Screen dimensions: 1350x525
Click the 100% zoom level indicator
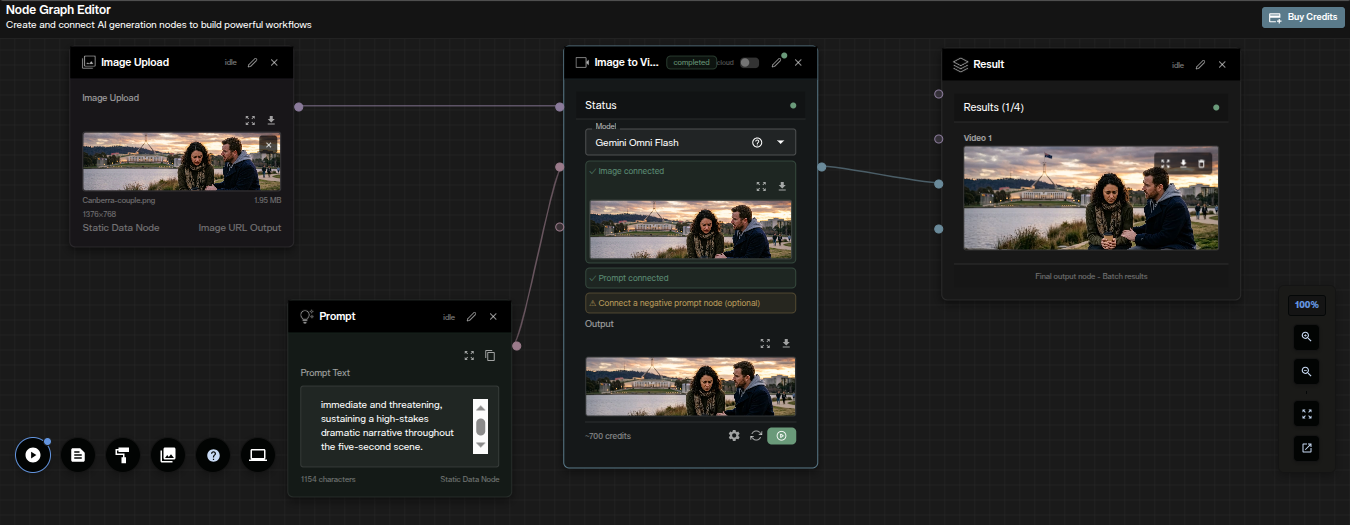coord(1306,304)
